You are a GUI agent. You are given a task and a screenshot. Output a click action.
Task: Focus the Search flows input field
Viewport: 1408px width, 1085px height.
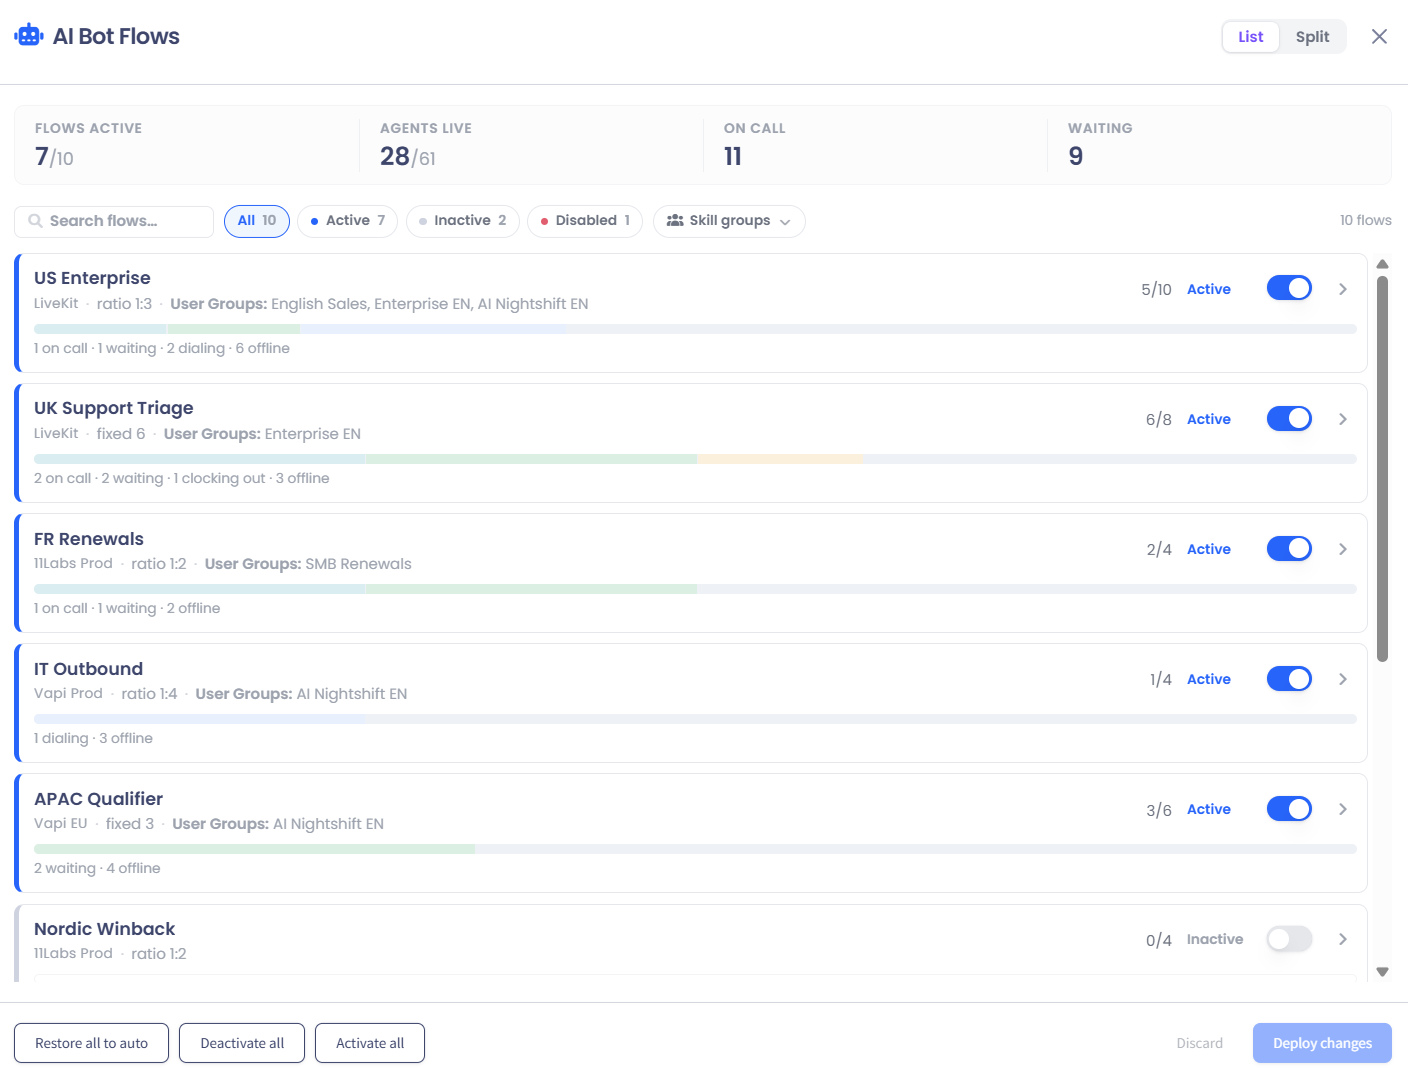point(114,221)
